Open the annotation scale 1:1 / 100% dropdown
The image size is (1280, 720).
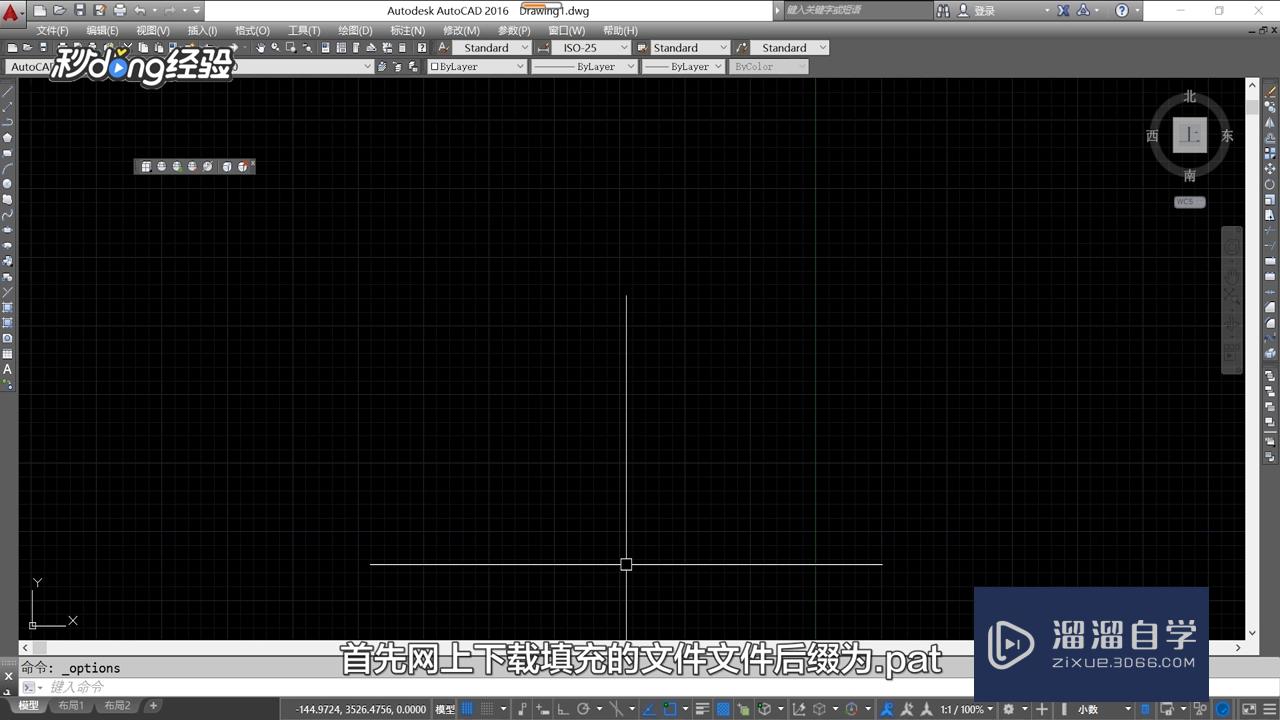(966, 709)
